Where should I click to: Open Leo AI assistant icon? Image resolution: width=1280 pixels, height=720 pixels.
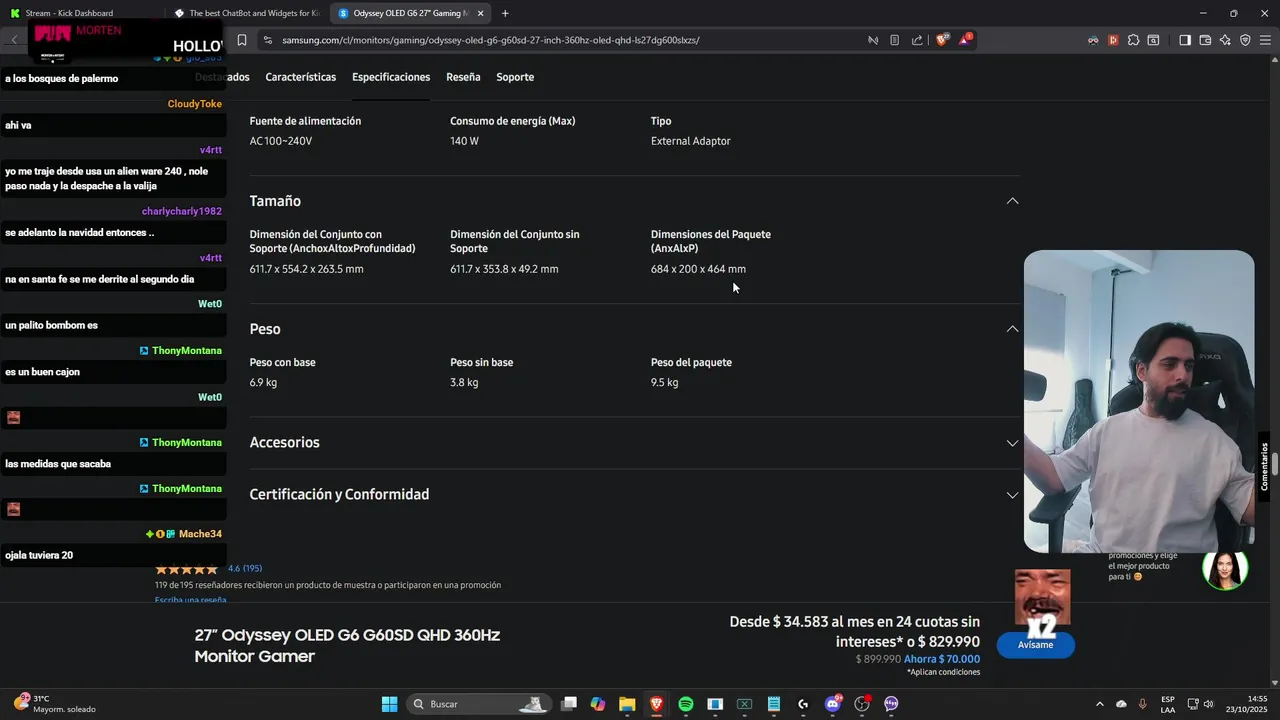coord(1225,40)
